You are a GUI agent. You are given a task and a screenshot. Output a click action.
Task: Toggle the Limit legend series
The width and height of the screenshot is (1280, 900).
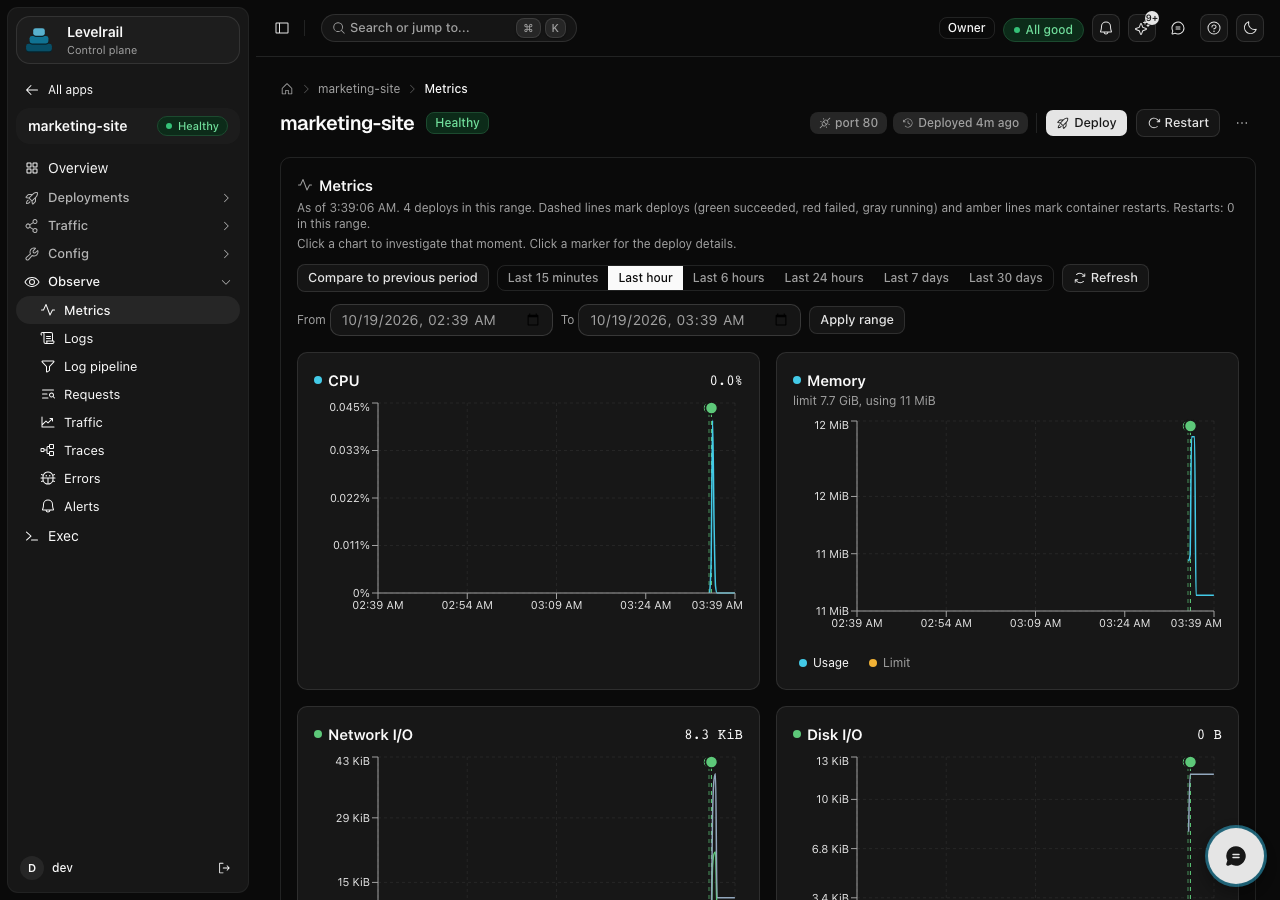pyautogui.click(x=889, y=663)
